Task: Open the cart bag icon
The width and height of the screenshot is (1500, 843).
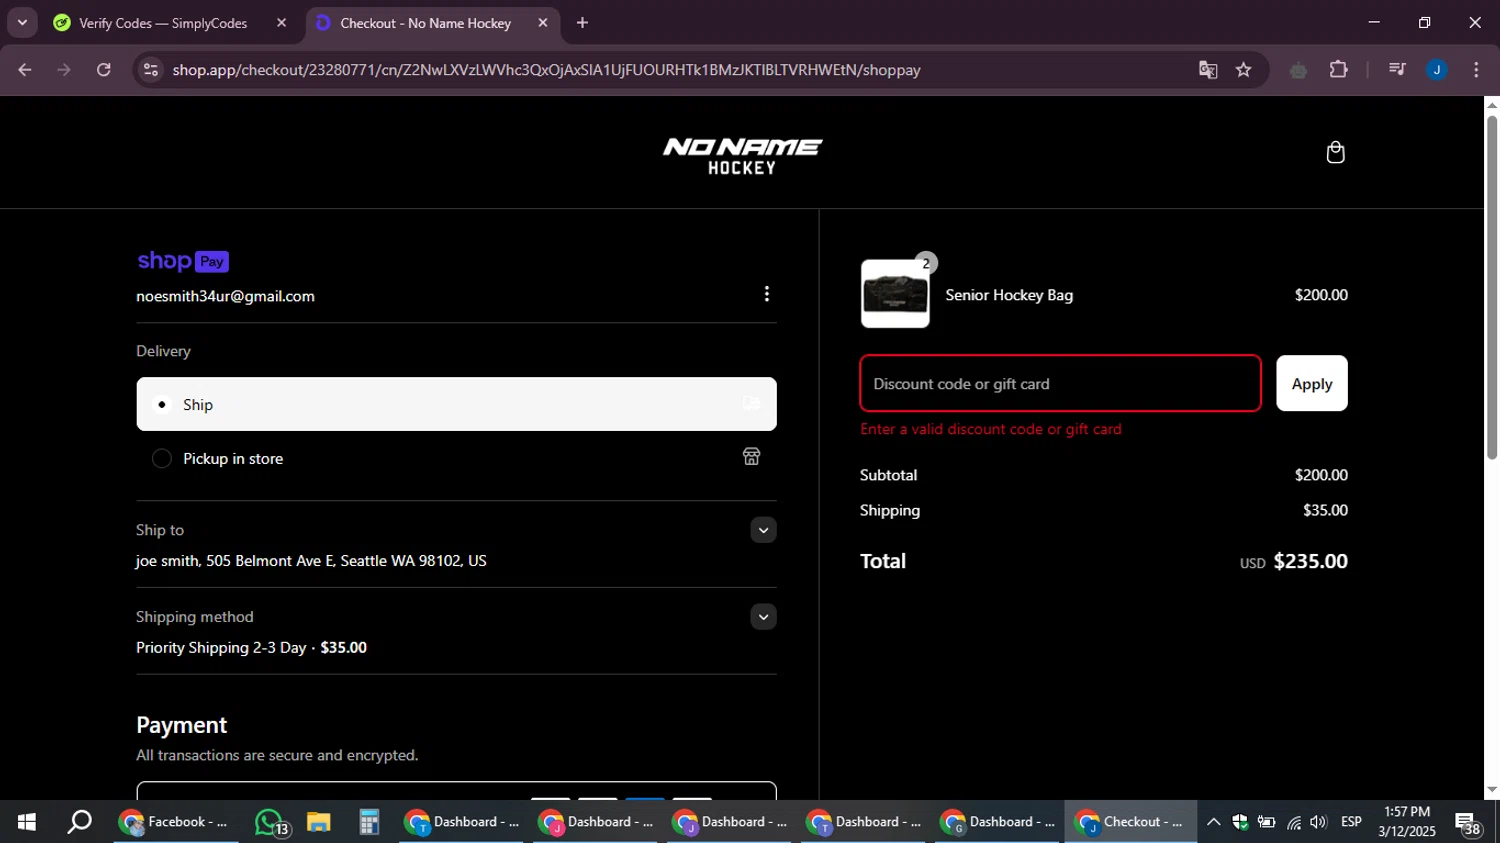Action: (x=1335, y=152)
